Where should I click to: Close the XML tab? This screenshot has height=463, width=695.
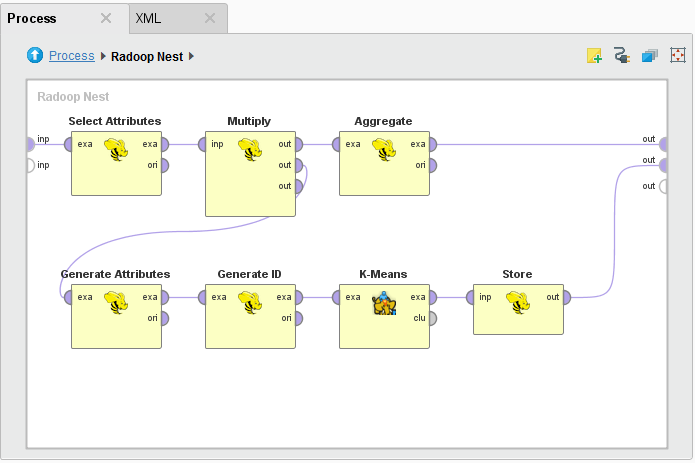(x=209, y=18)
